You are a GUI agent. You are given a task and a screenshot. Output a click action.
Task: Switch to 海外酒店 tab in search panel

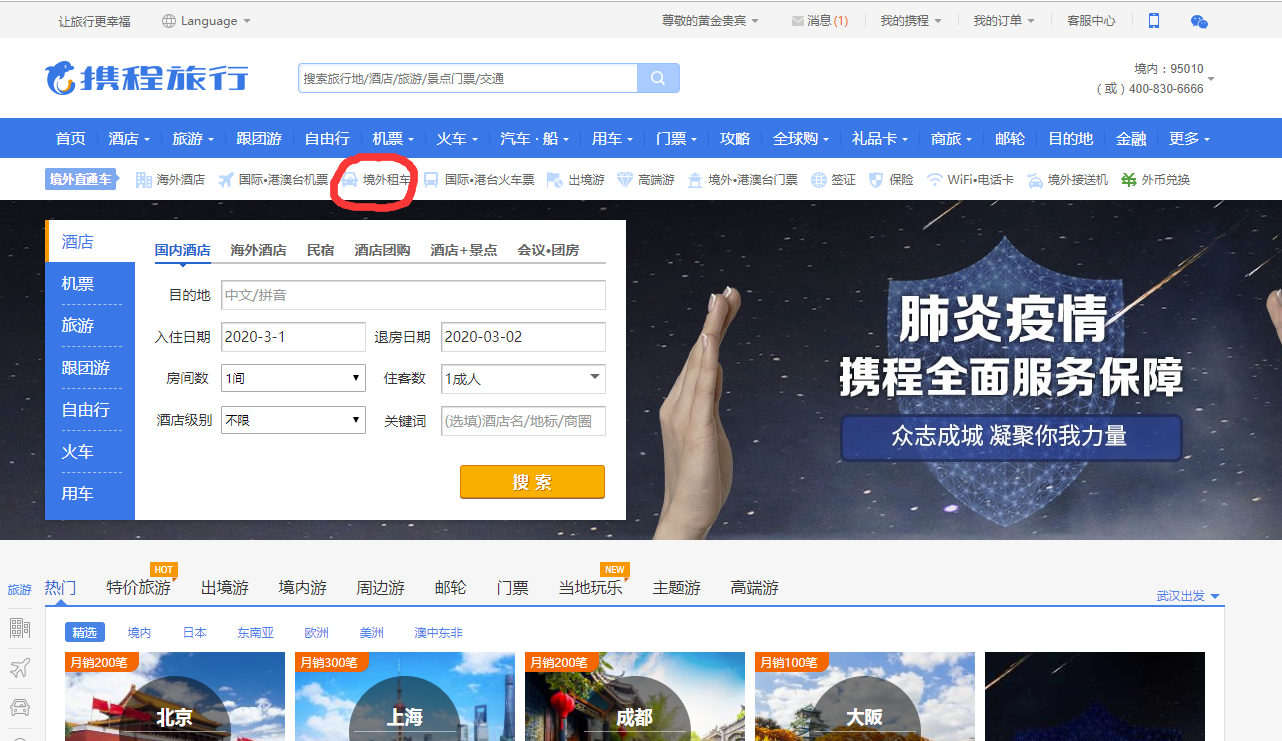(x=258, y=250)
